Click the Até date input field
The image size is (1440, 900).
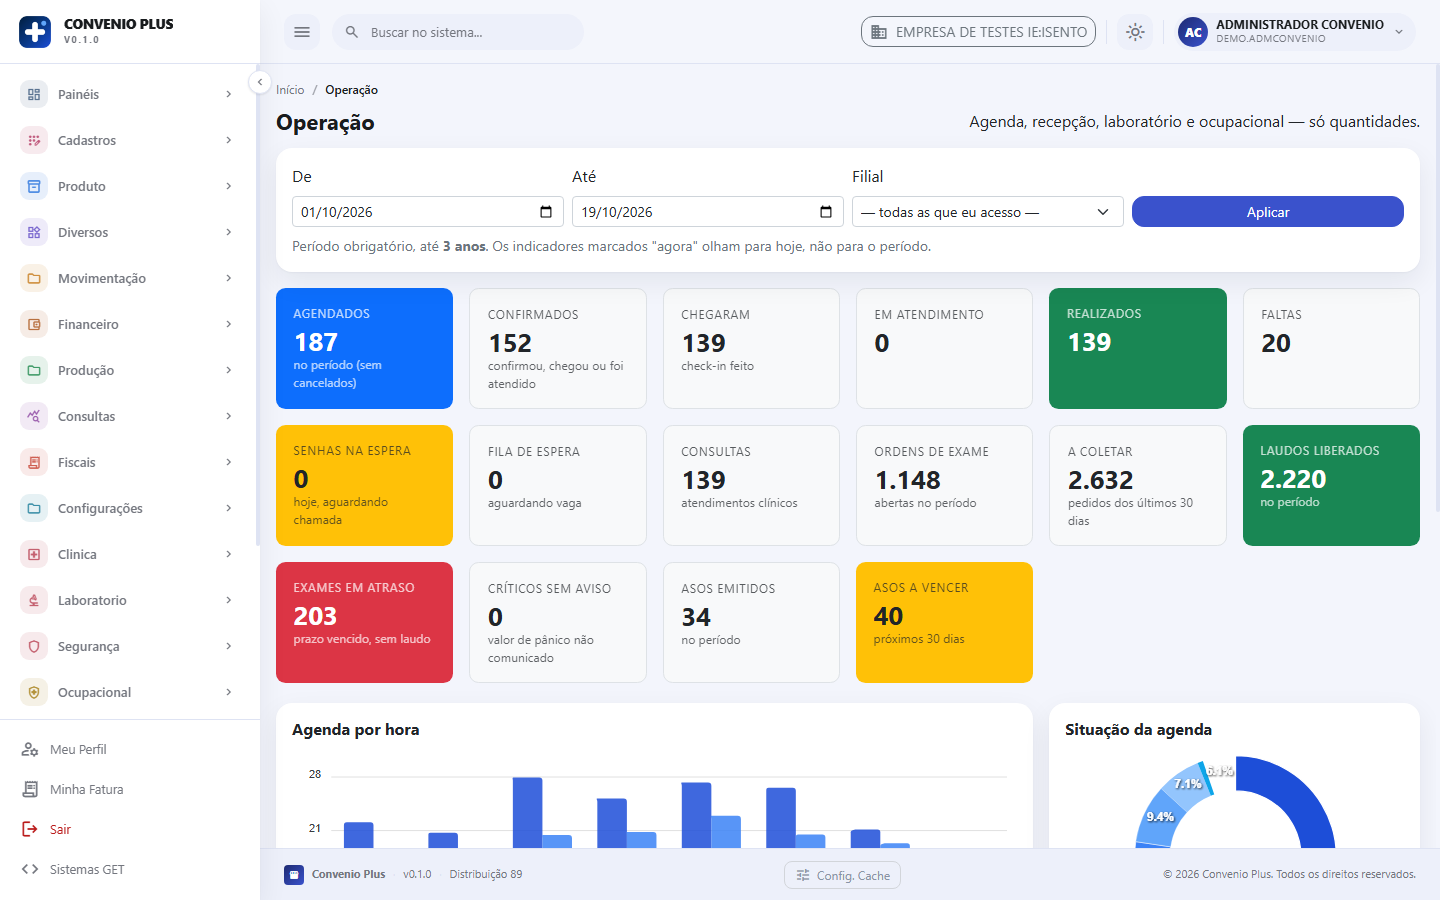click(x=708, y=212)
